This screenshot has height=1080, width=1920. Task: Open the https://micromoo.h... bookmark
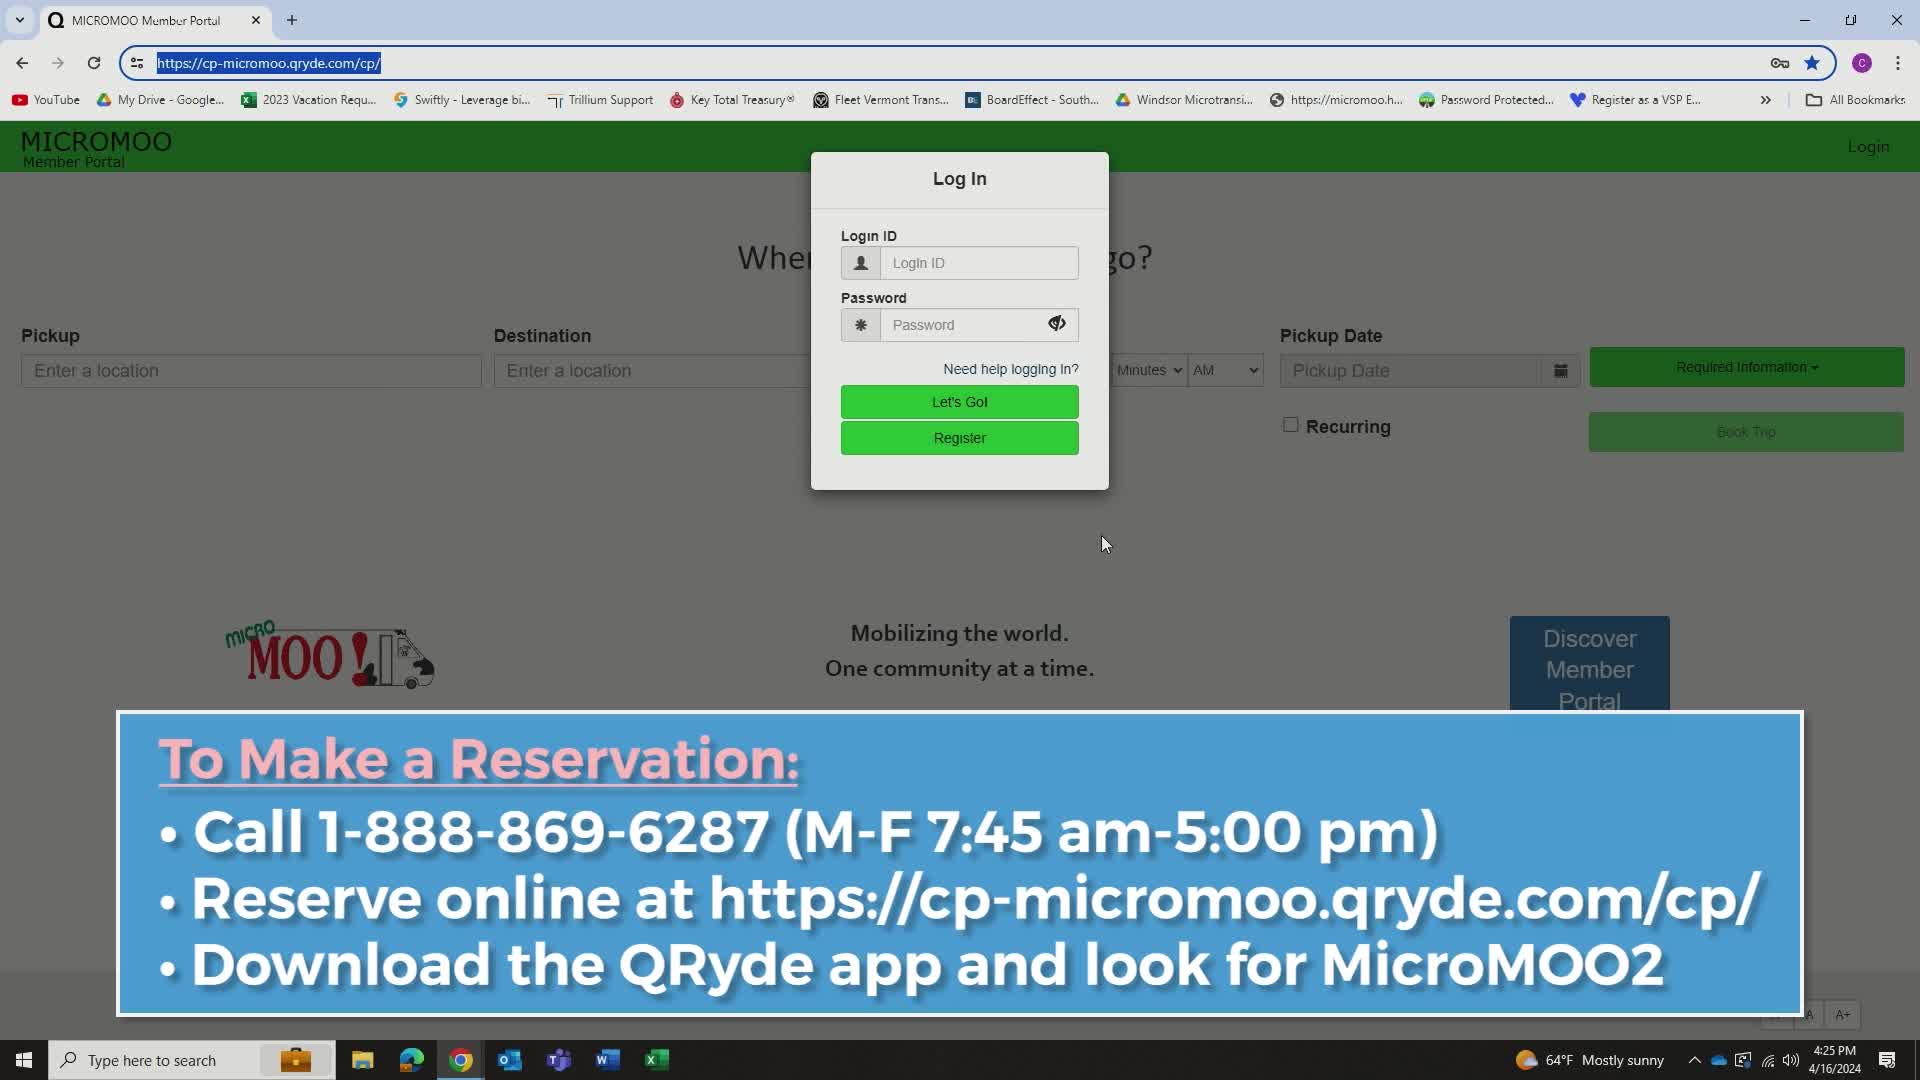pos(1336,100)
